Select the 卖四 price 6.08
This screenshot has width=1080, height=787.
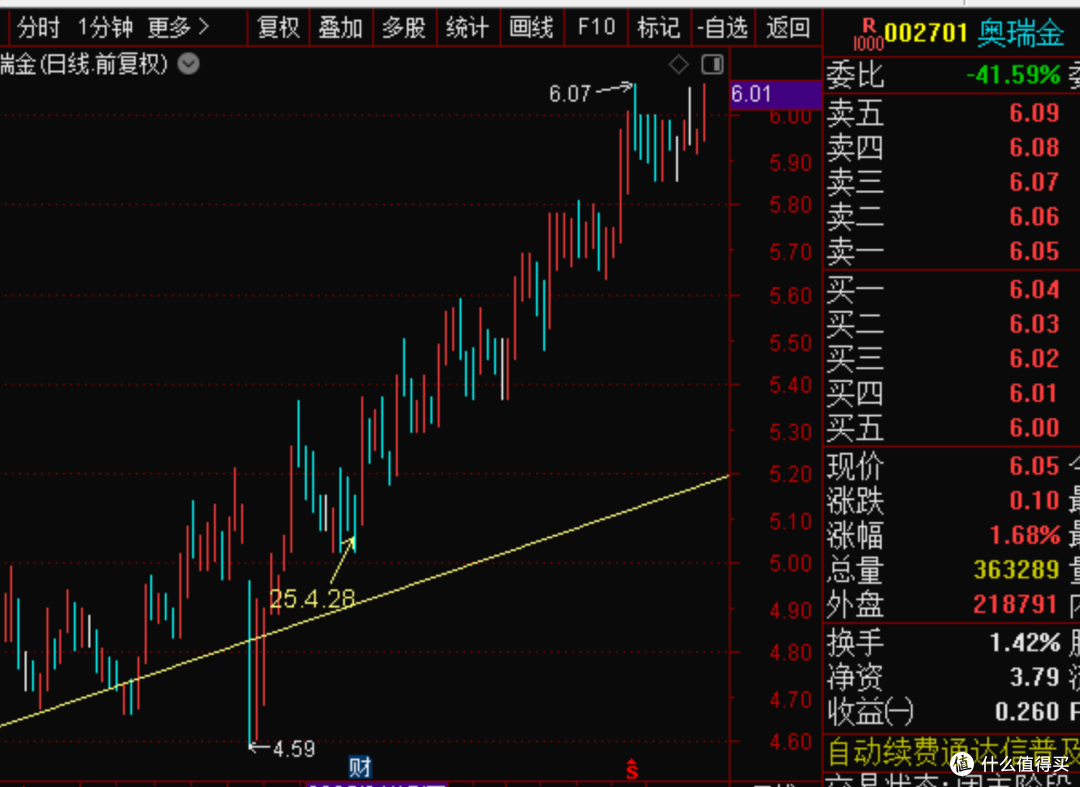(1034, 147)
